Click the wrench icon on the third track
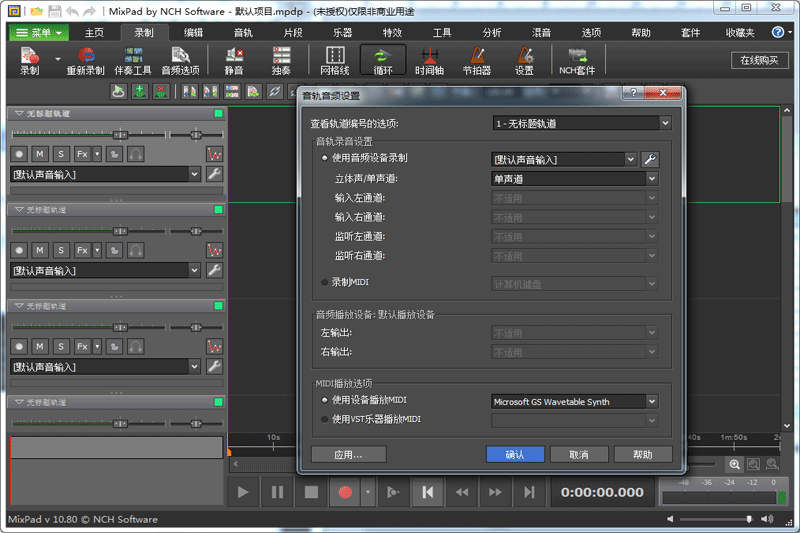This screenshot has width=800, height=533. (214, 366)
